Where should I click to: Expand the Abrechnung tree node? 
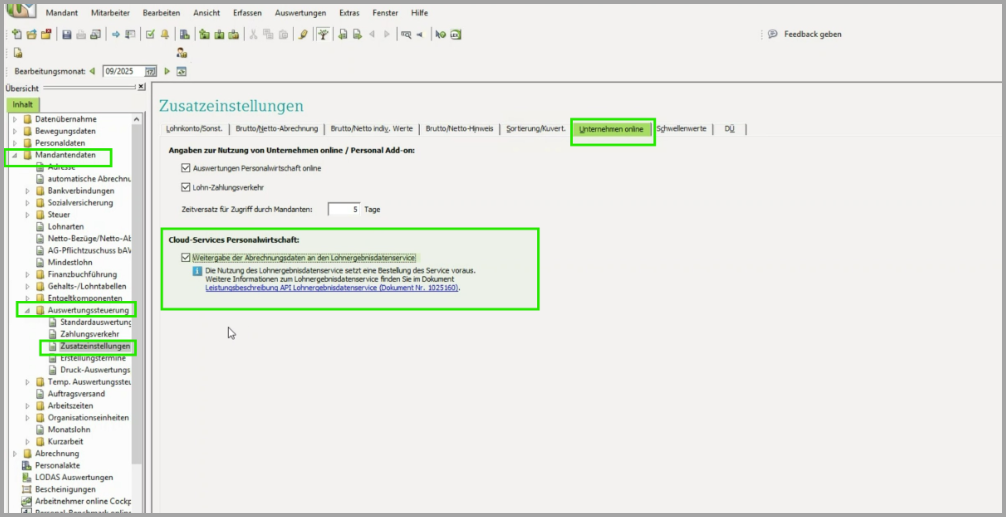(x=14, y=453)
